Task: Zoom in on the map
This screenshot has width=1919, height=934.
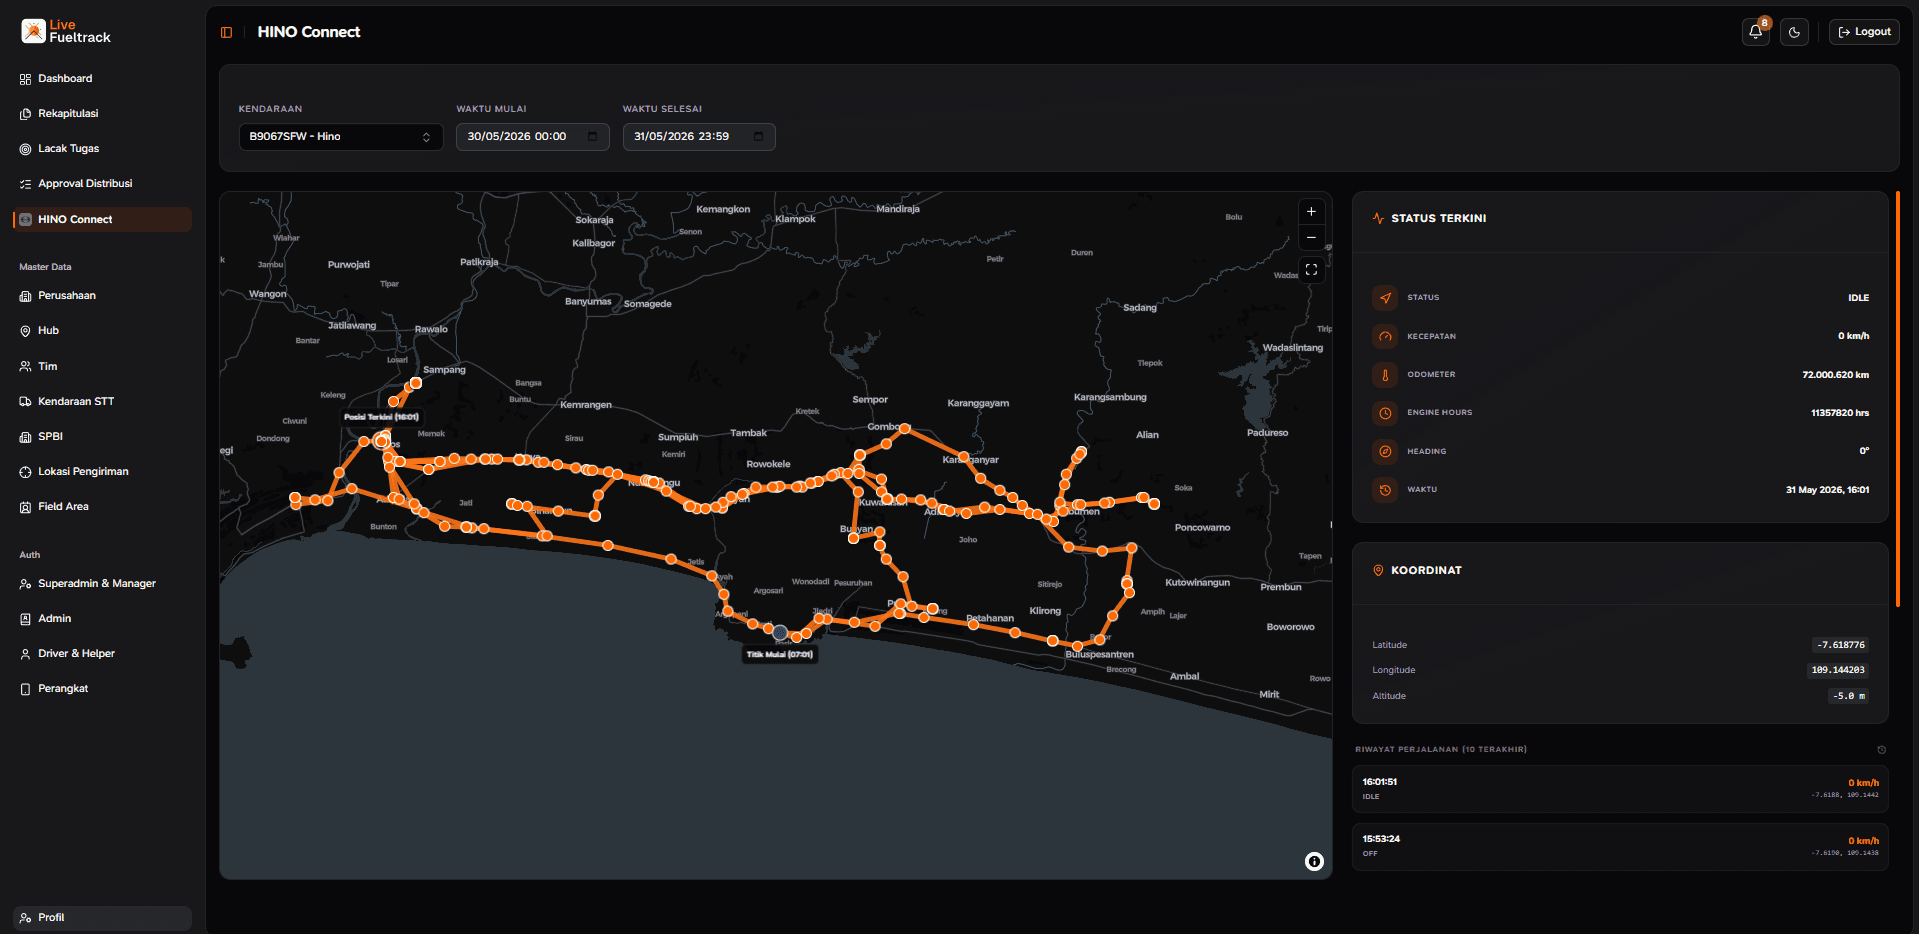Action: (1311, 212)
